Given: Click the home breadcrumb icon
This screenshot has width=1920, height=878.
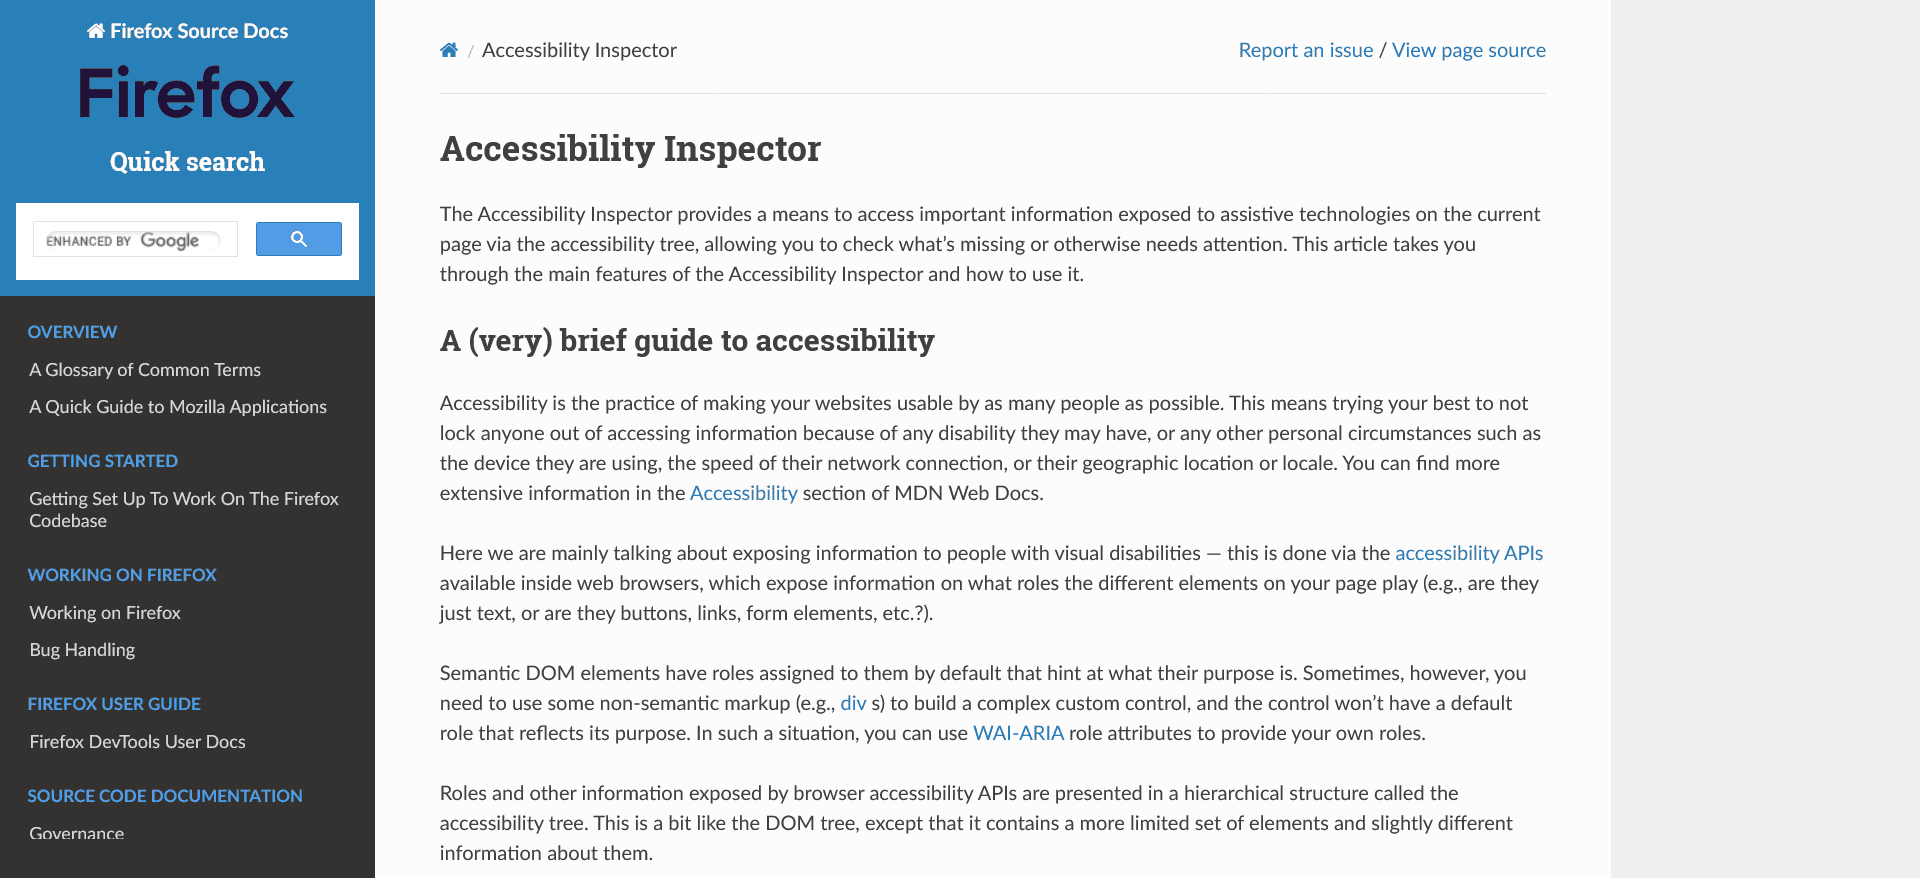Looking at the screenshot, I should pos(449,49).
